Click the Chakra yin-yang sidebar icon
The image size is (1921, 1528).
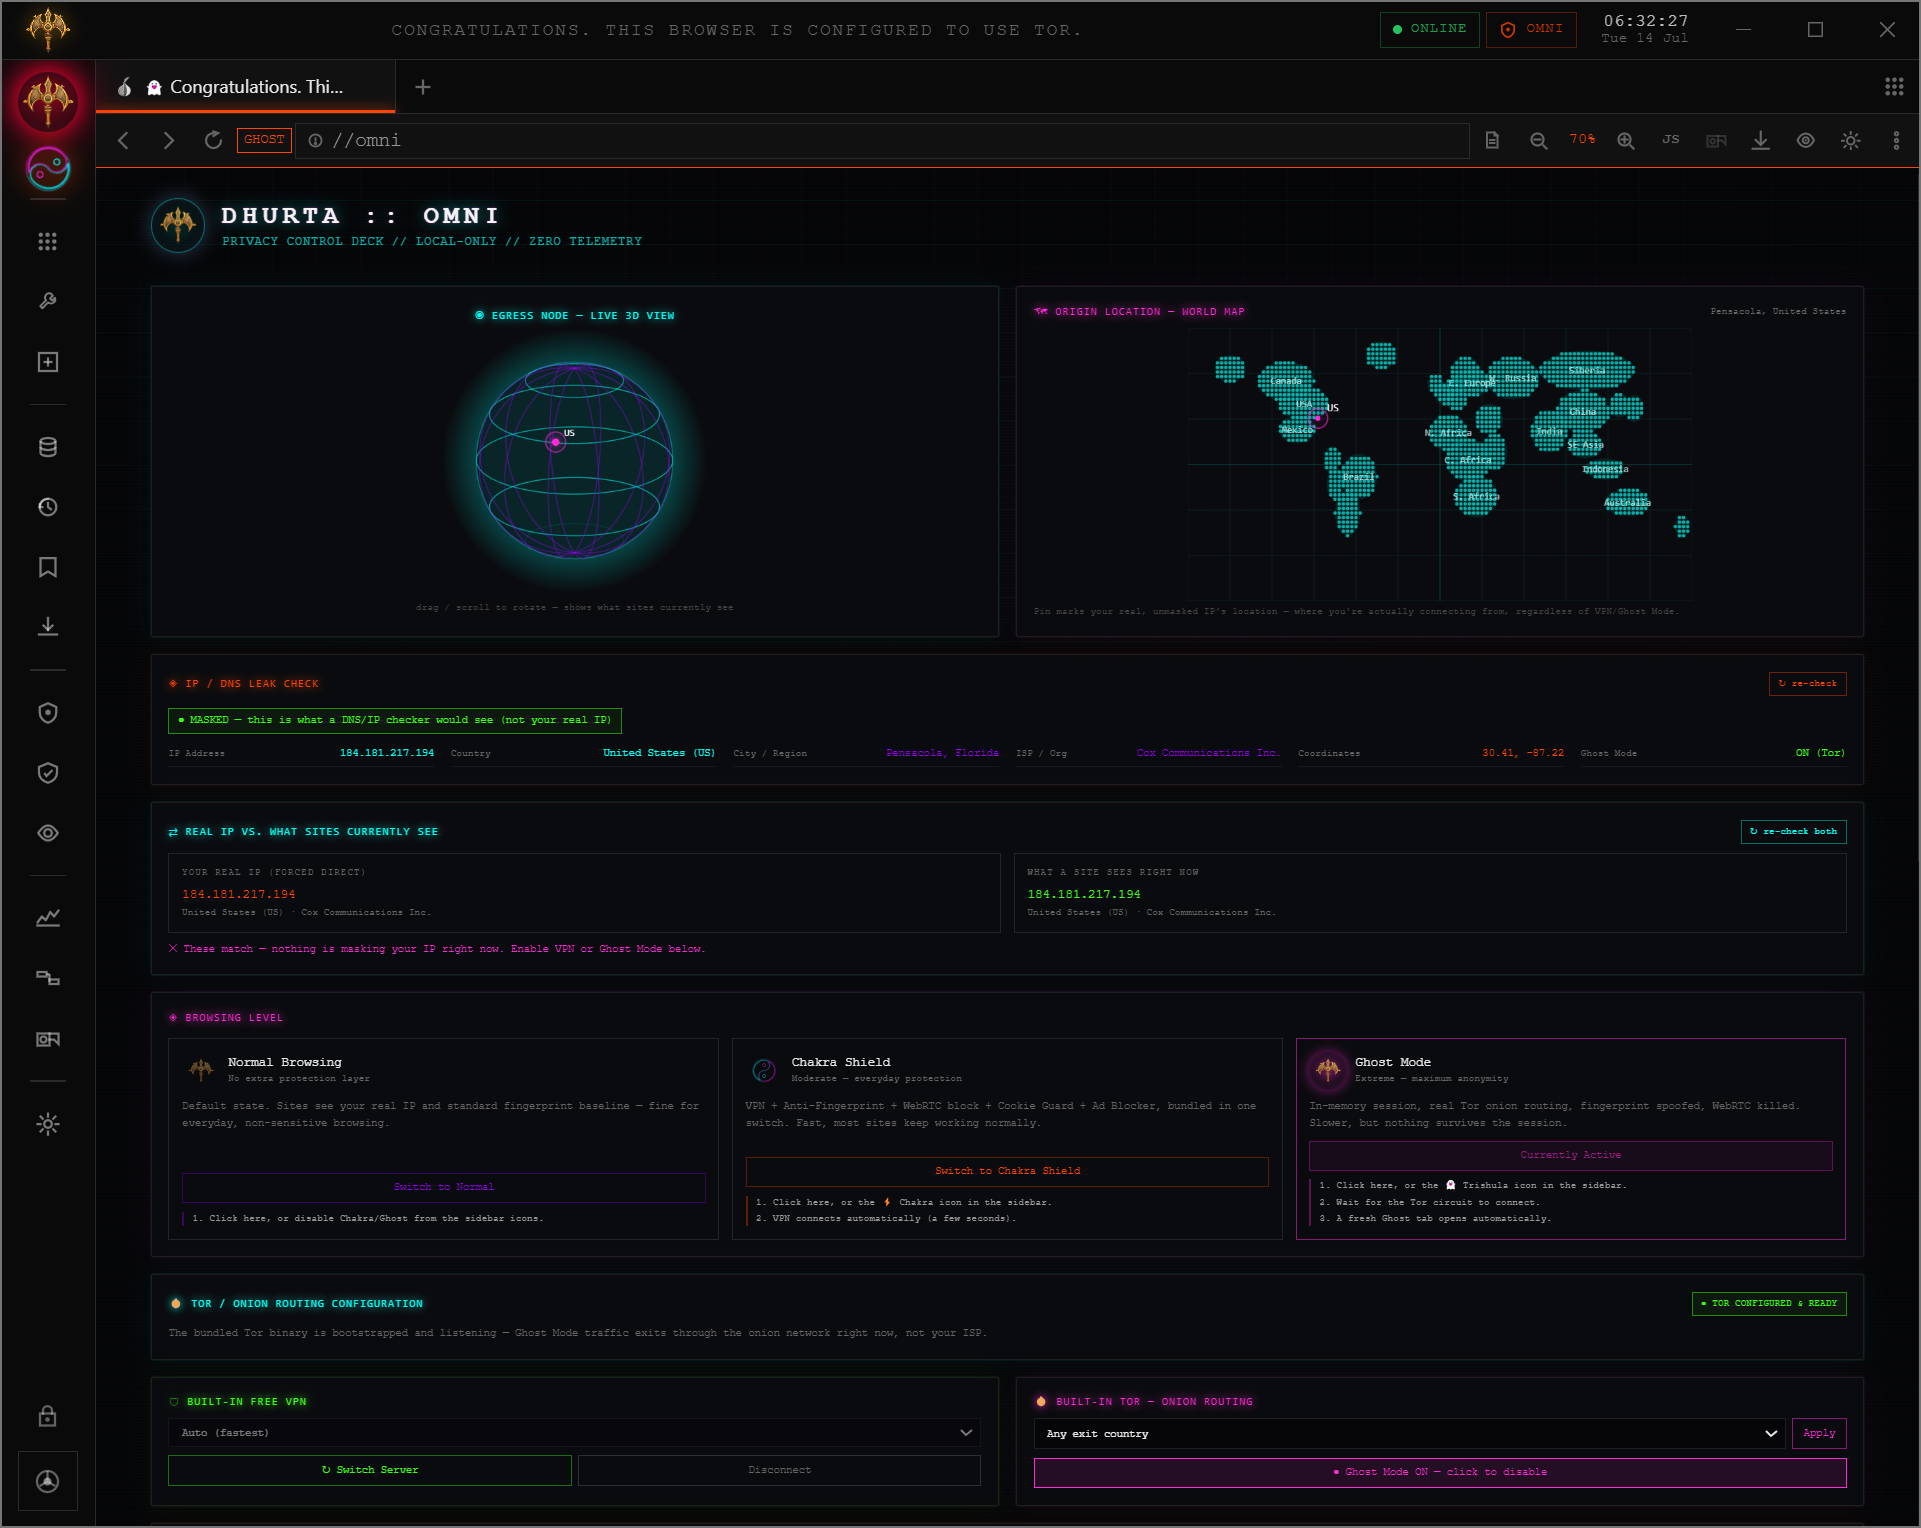point(48,168)
